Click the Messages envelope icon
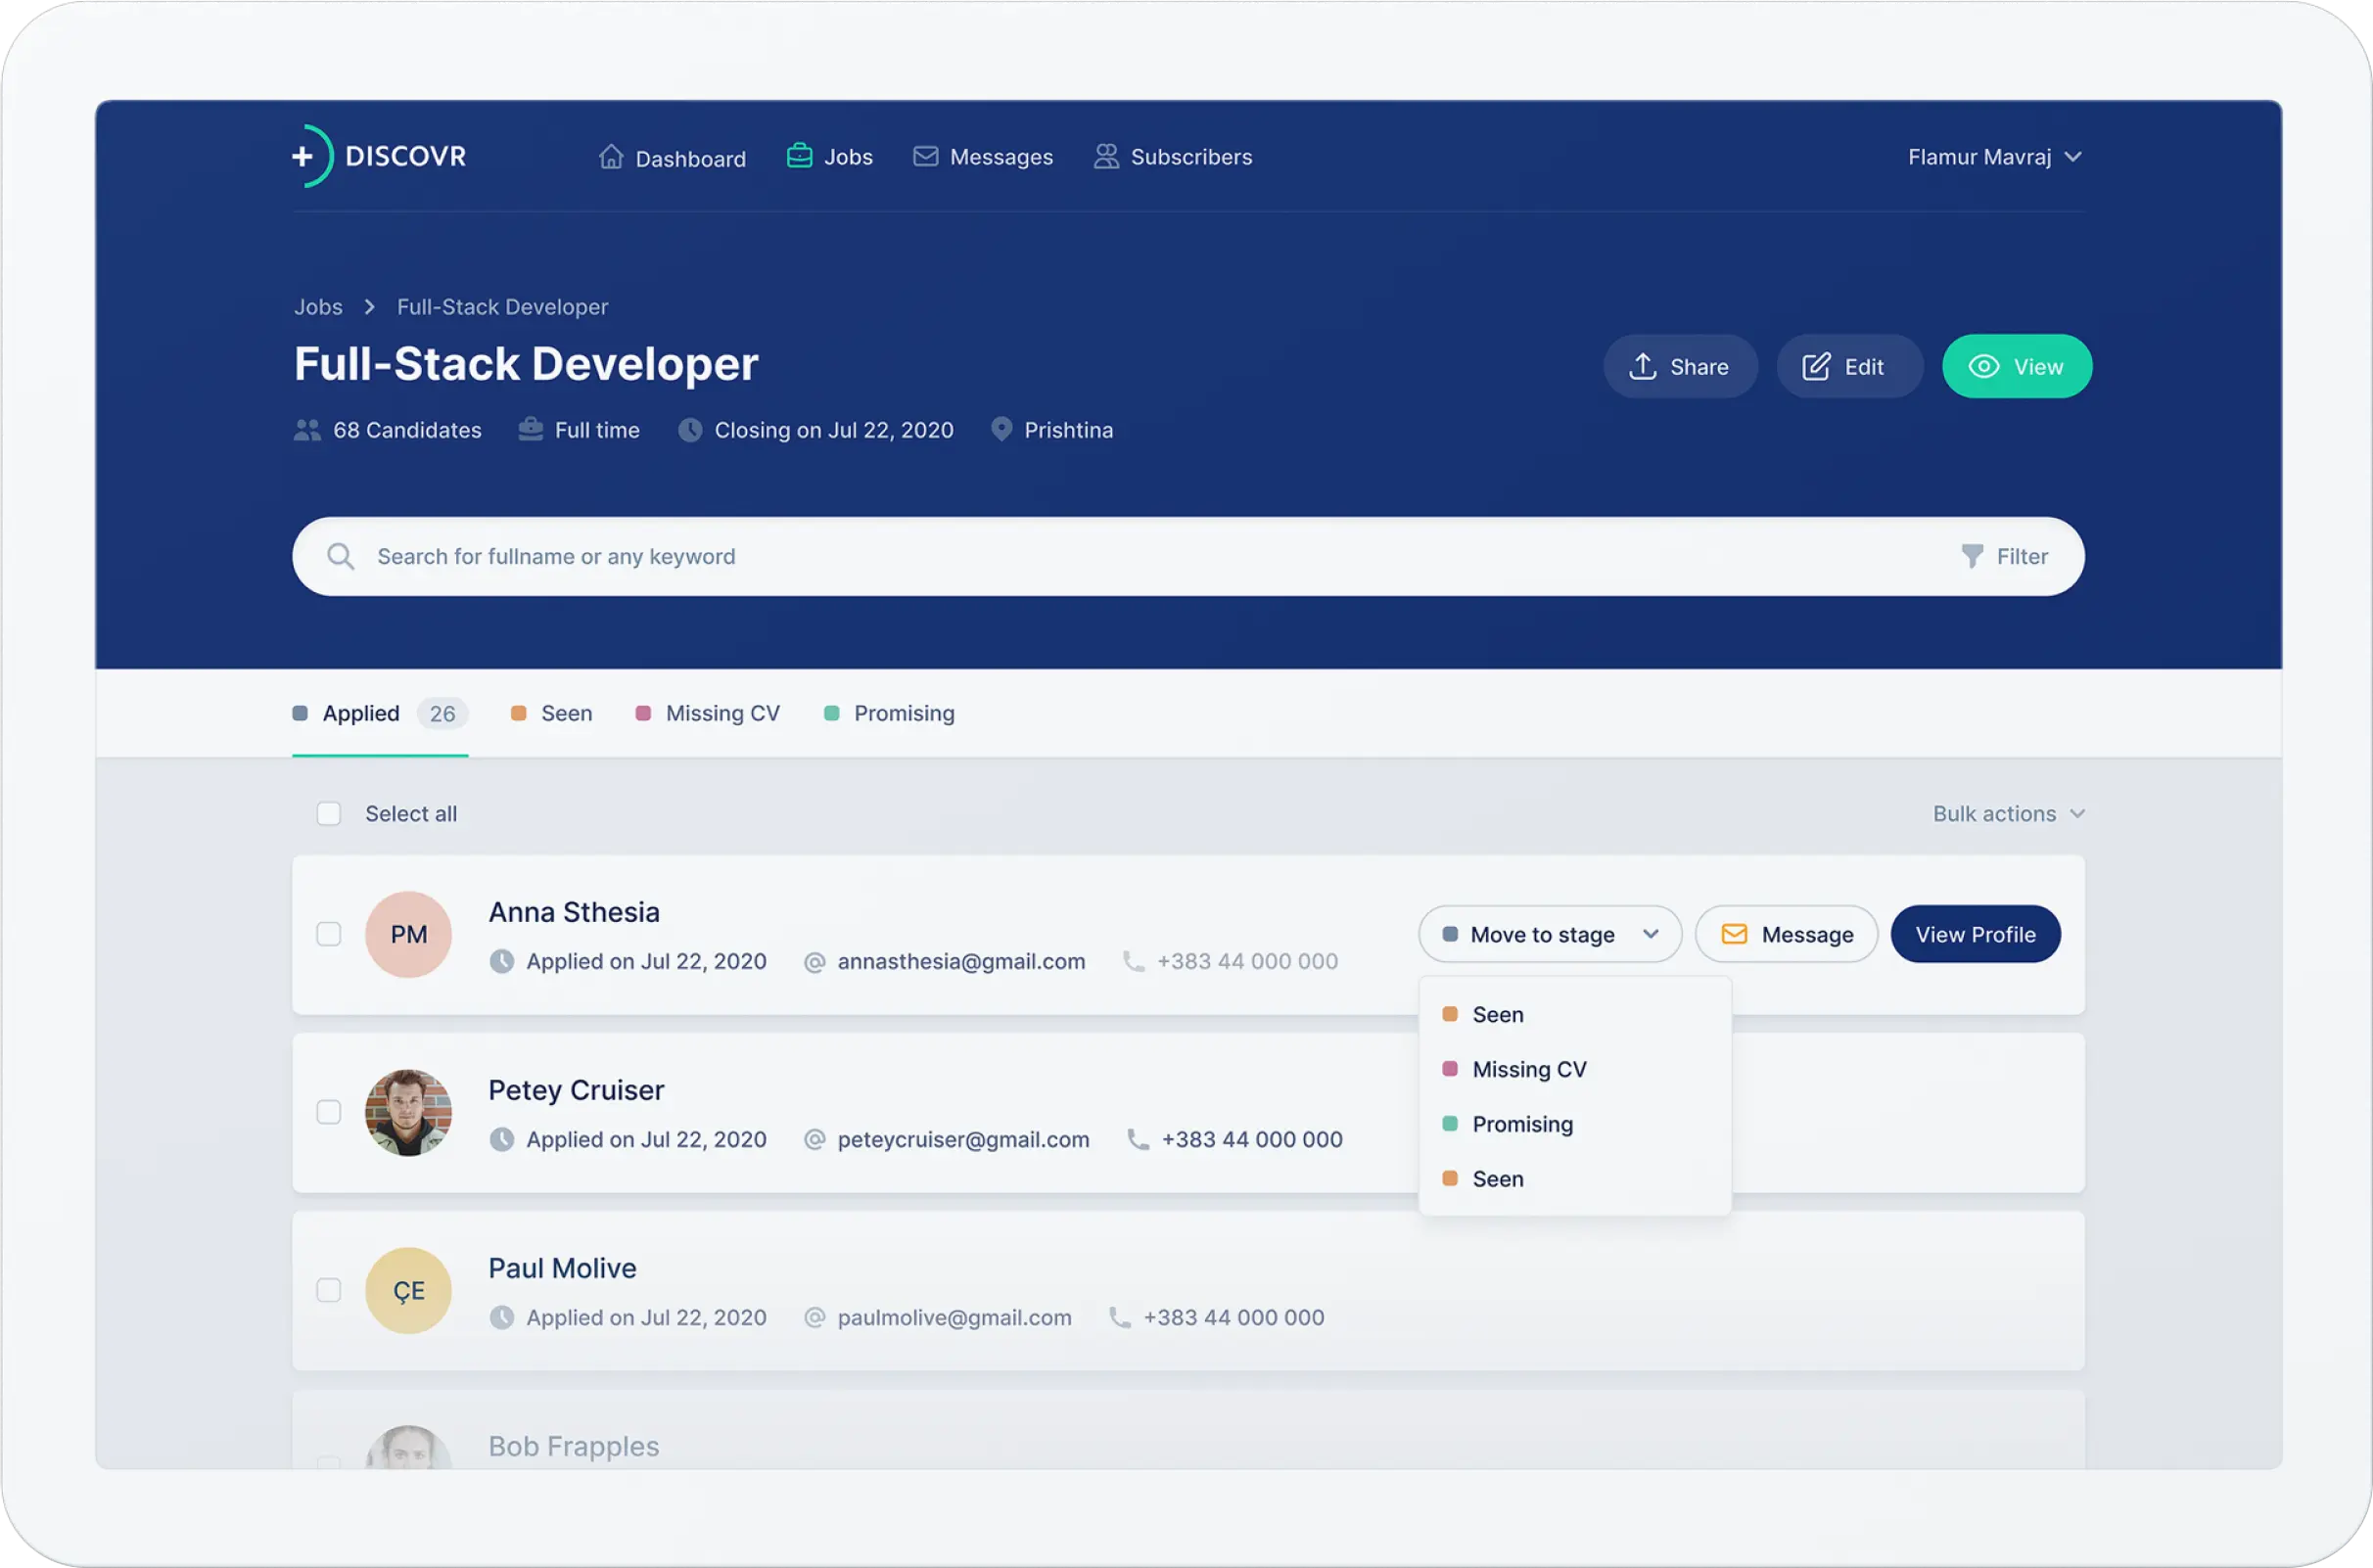Screen dimensions: 2373x1568 click(925, 156)
